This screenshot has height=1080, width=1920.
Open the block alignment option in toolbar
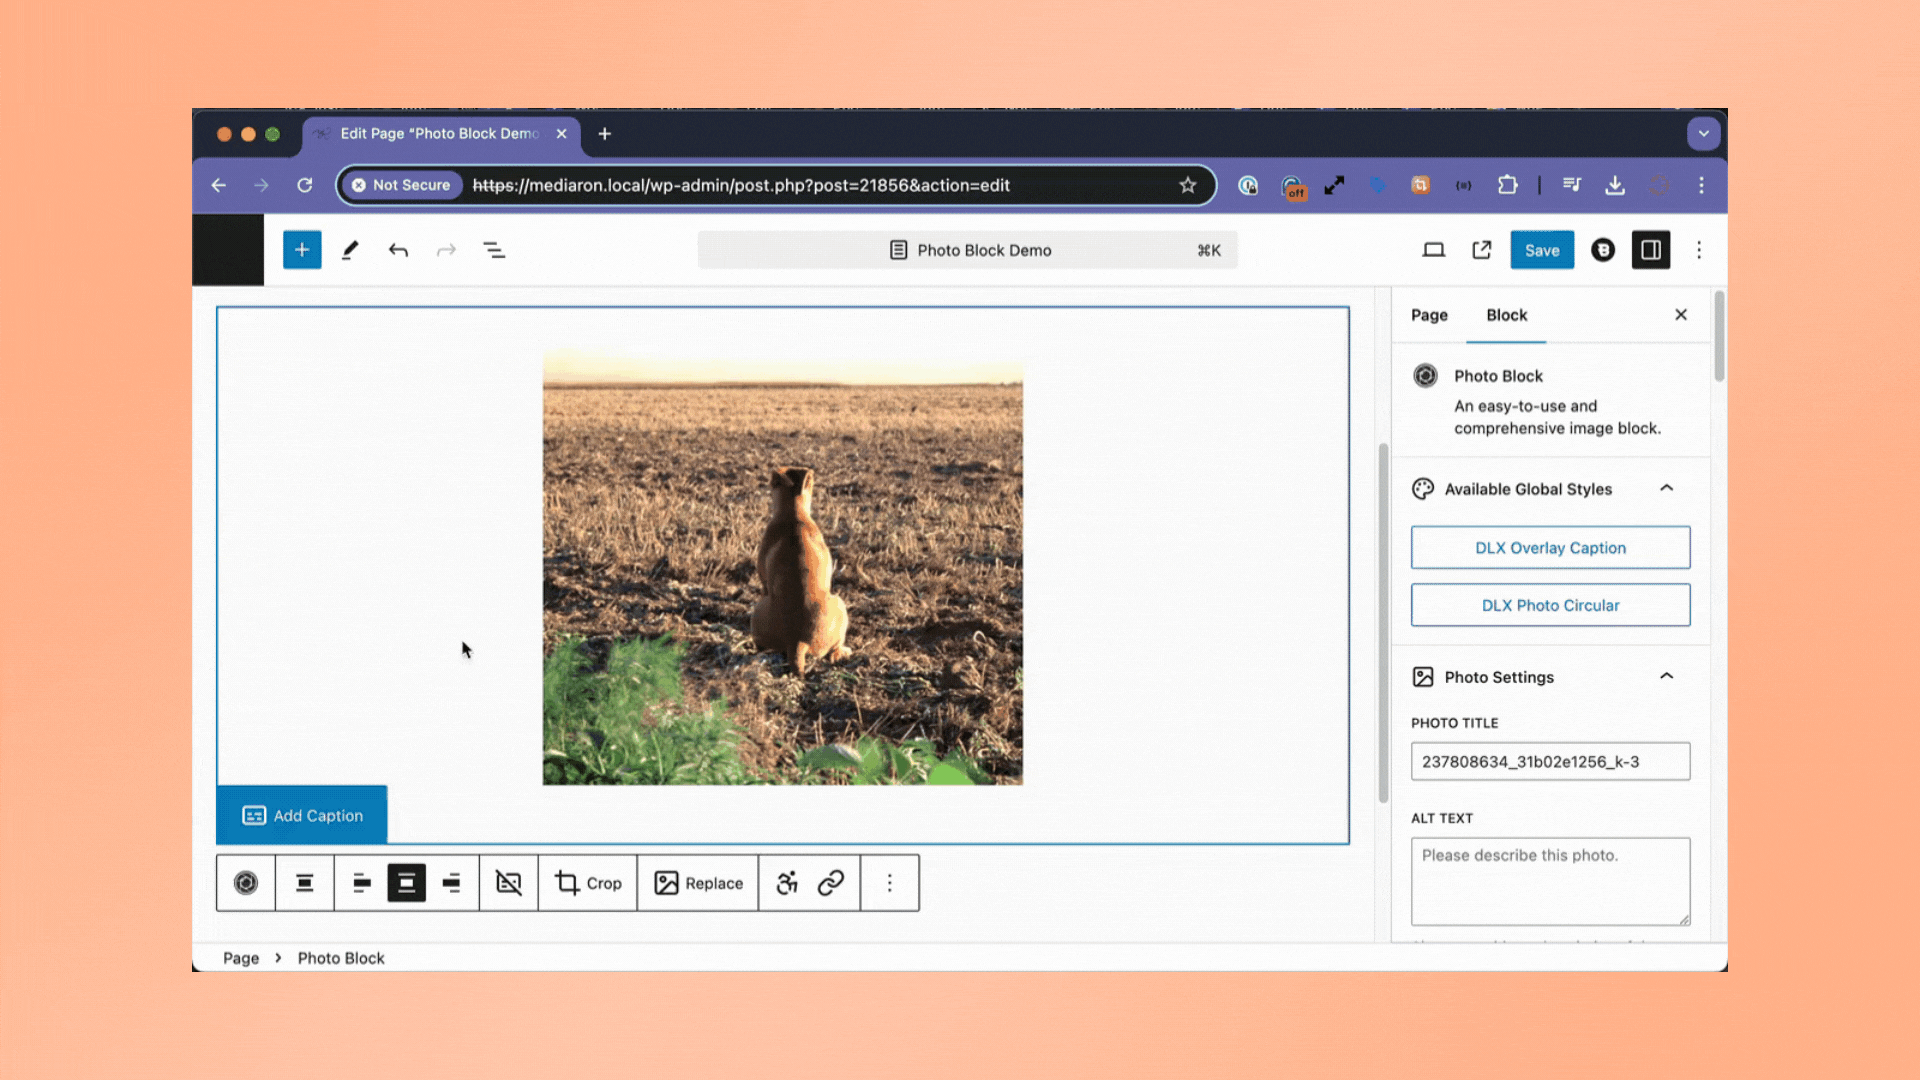[305, 883]
